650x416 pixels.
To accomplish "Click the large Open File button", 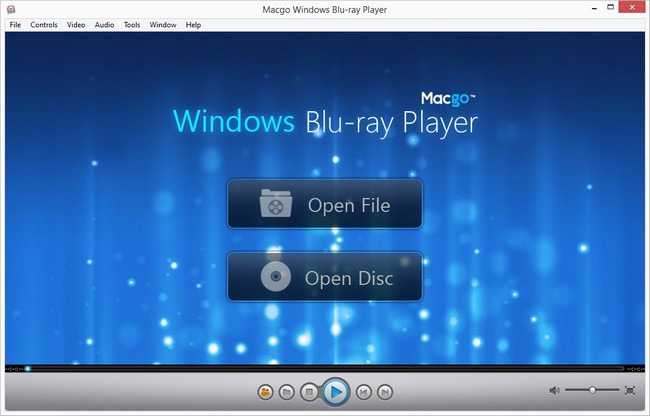I will 325,204.
